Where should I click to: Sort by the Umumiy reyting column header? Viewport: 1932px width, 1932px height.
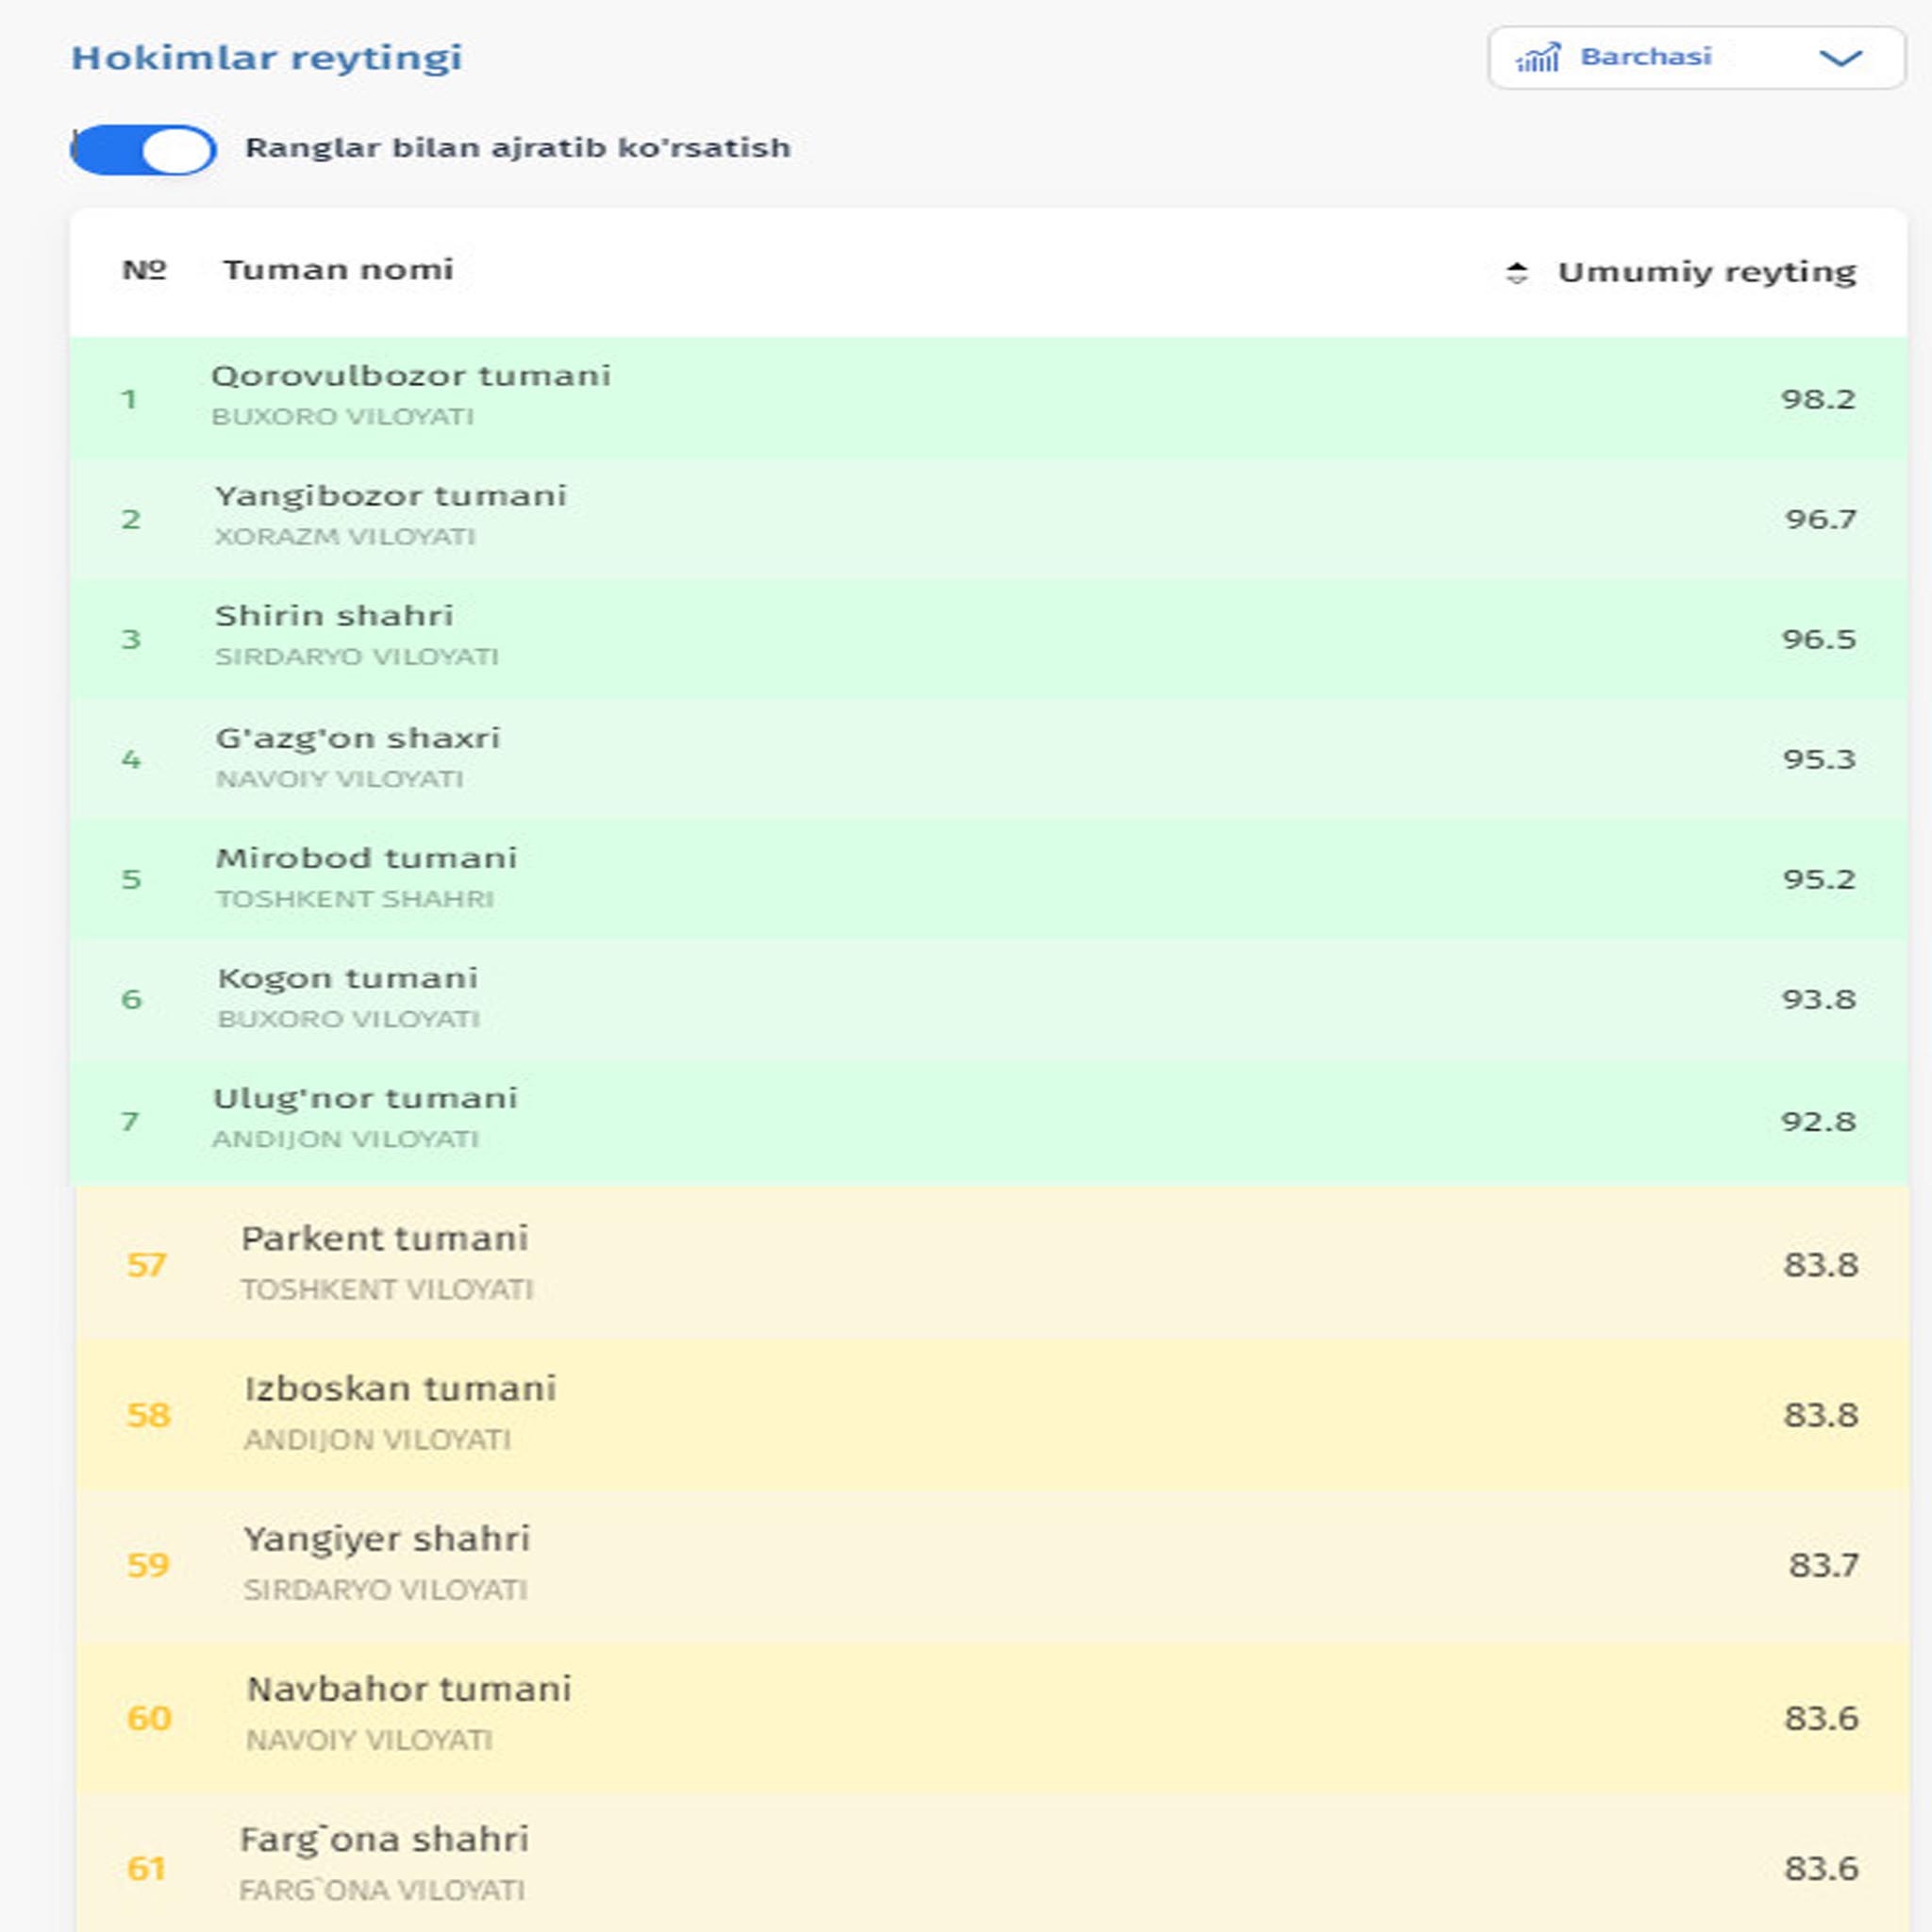(x=1706, y=272)
